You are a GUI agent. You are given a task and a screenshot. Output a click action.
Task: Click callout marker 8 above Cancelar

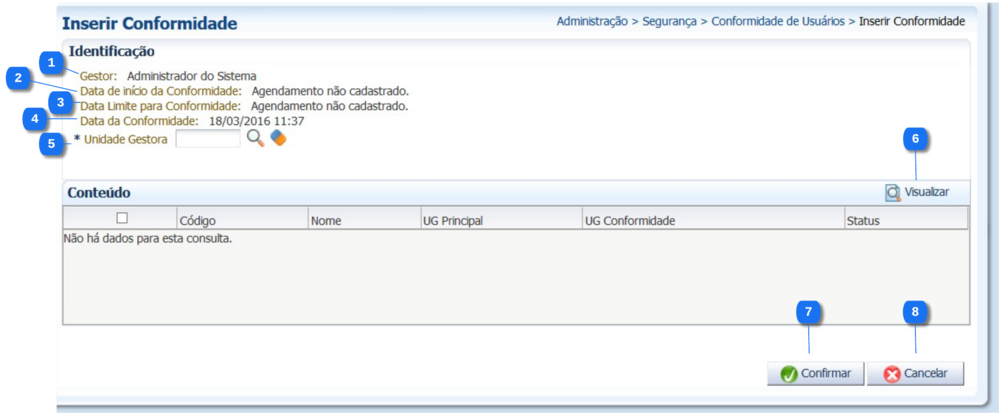(915, 312)
